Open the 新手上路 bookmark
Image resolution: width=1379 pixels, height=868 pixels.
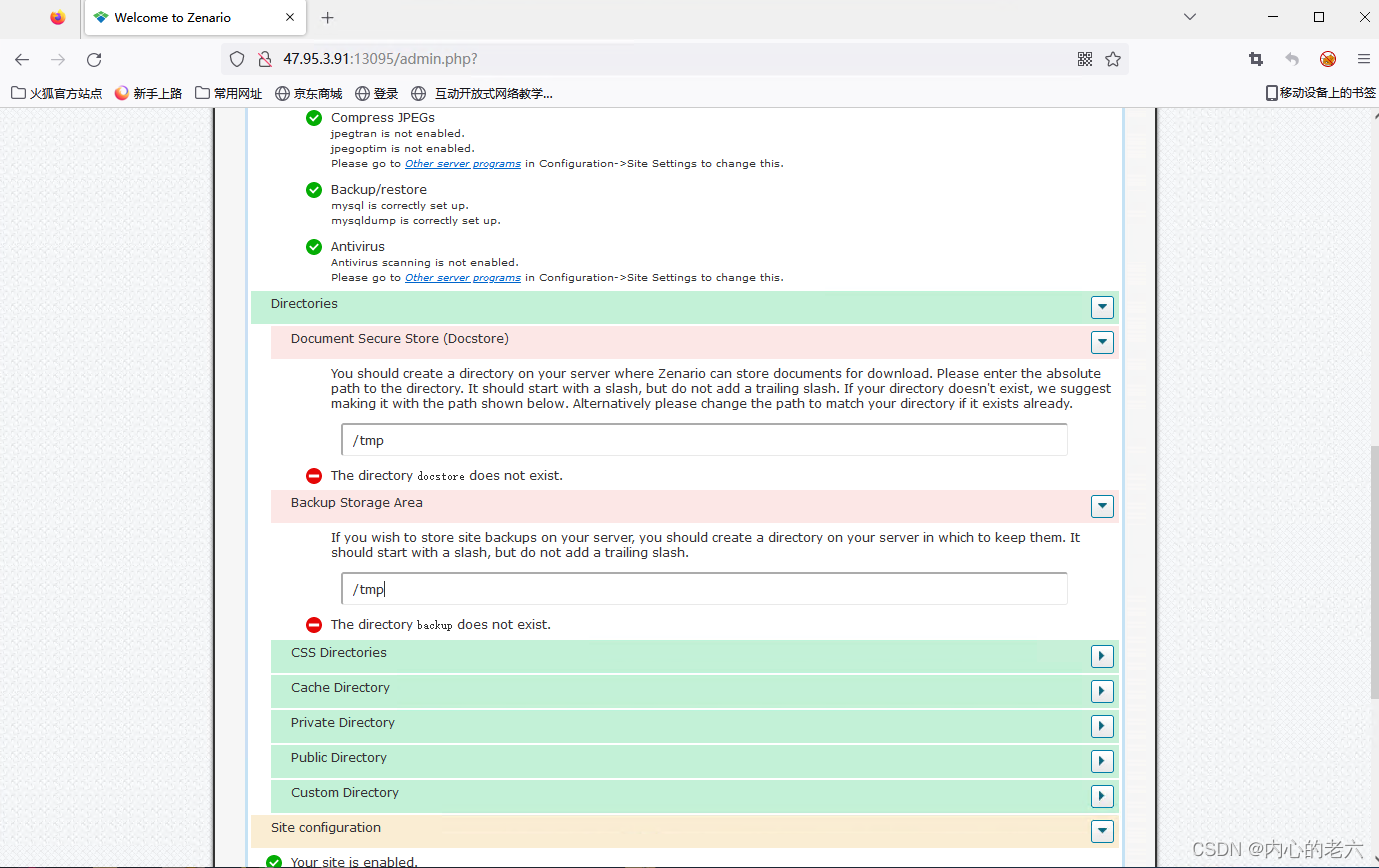point(148,93)
